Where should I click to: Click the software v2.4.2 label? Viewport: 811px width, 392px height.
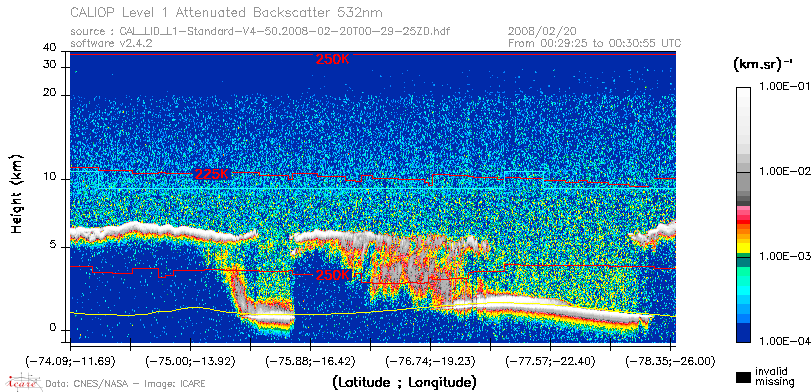111,43
